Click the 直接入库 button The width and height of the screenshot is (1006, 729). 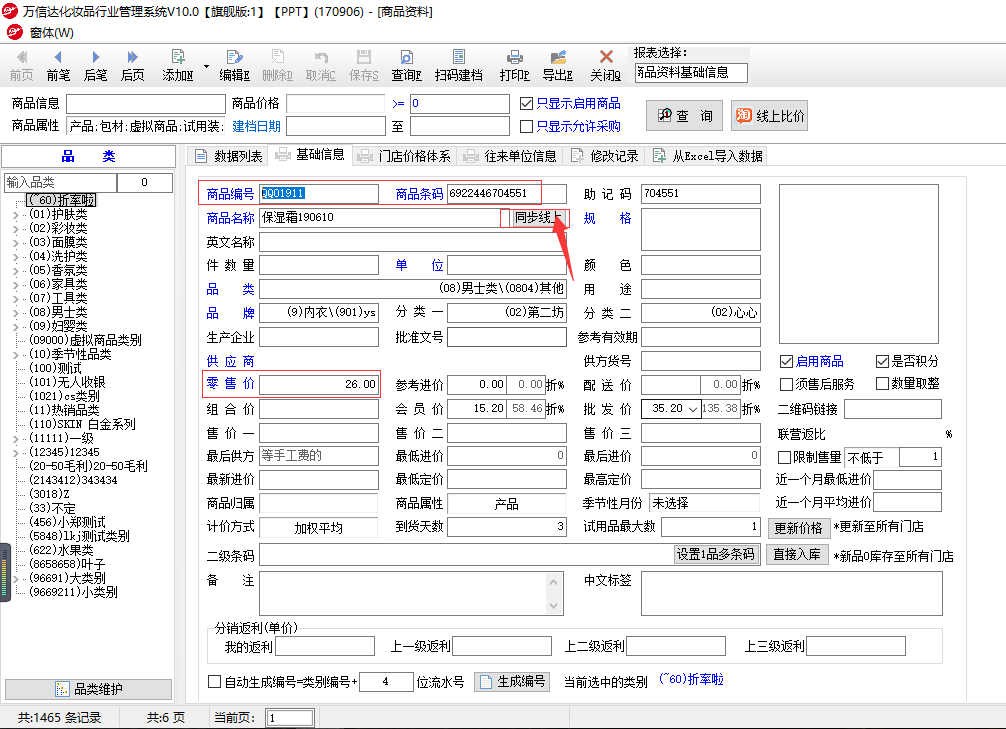797,554
